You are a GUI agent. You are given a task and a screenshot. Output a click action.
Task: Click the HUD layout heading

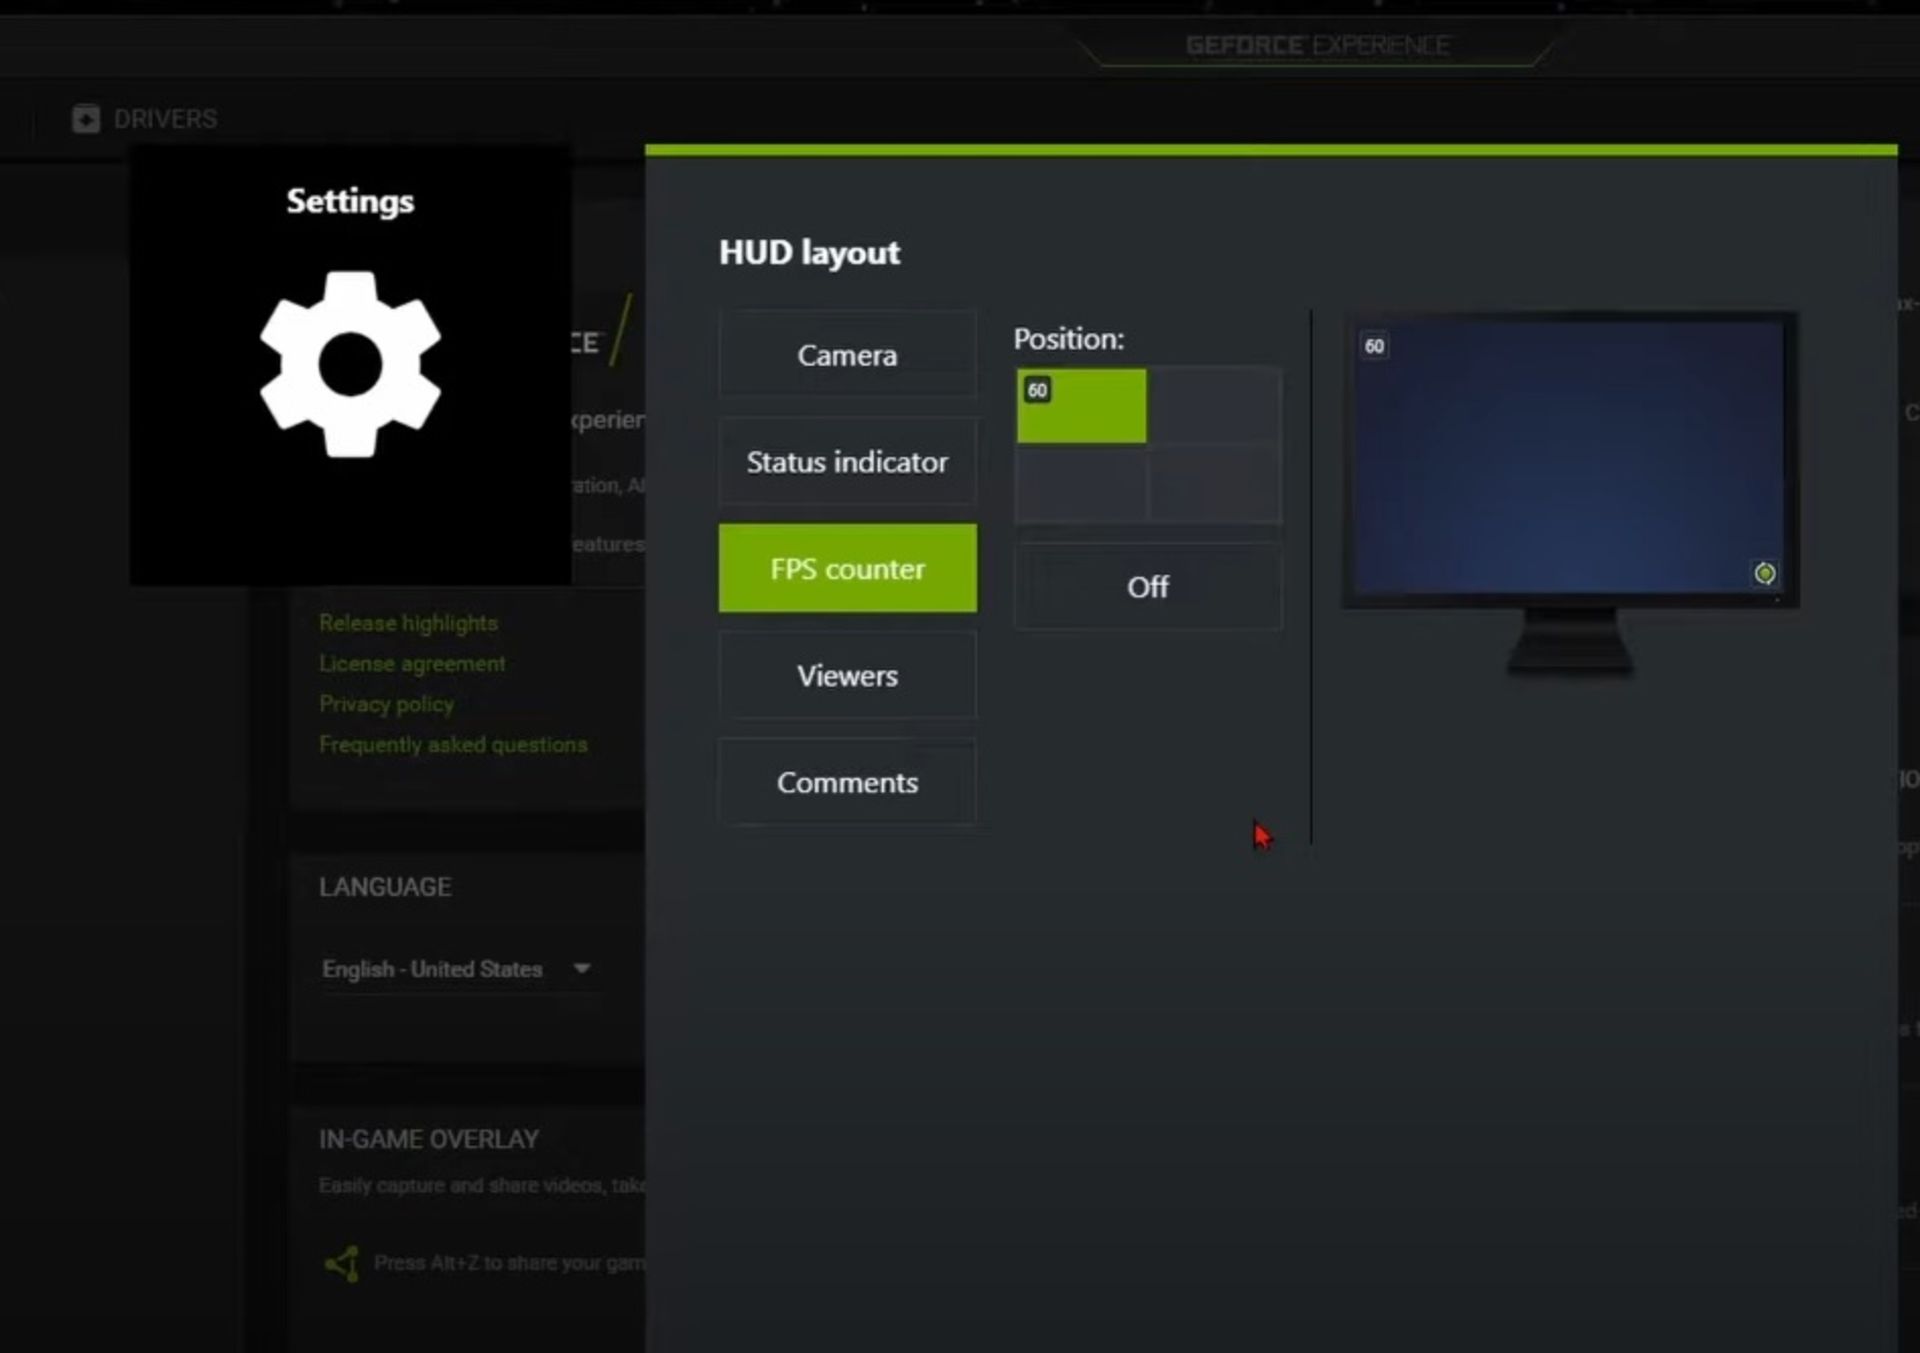pos(809,253)
